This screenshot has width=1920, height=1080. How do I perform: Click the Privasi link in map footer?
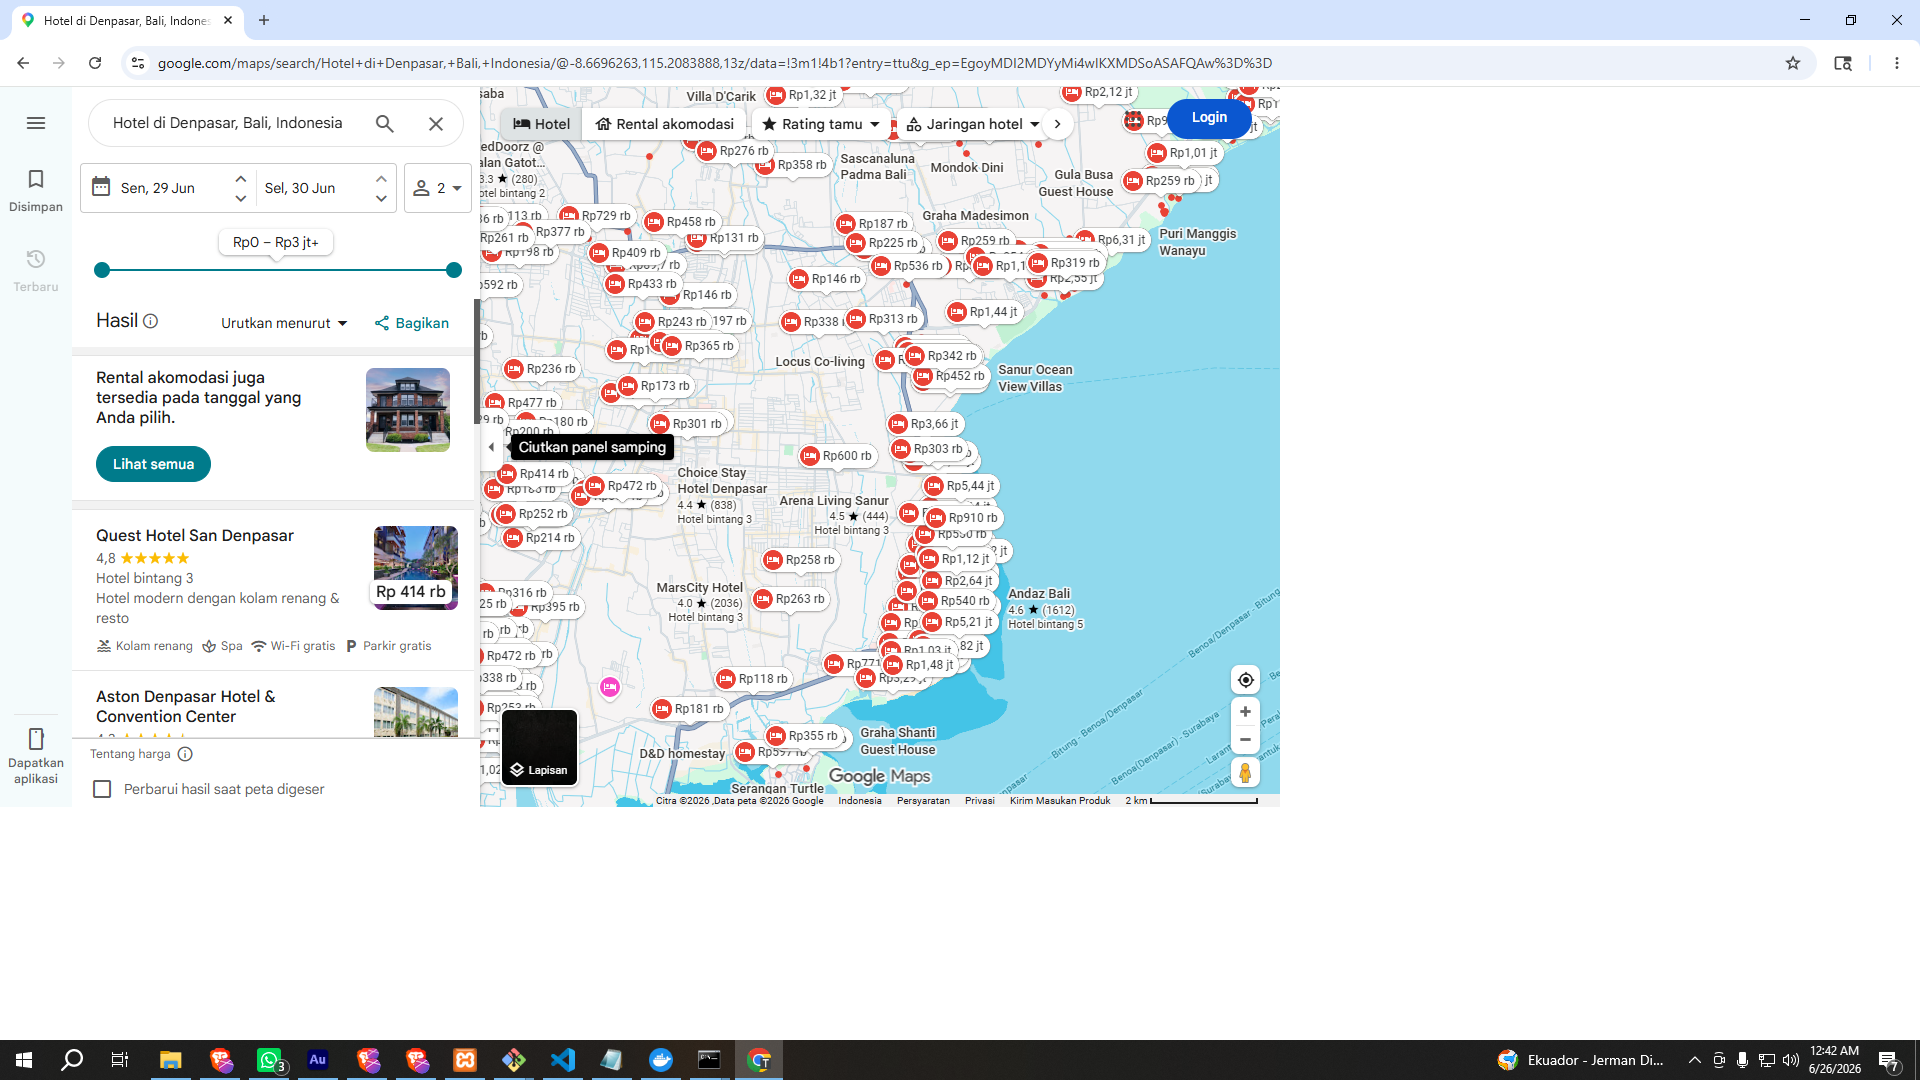979,801
